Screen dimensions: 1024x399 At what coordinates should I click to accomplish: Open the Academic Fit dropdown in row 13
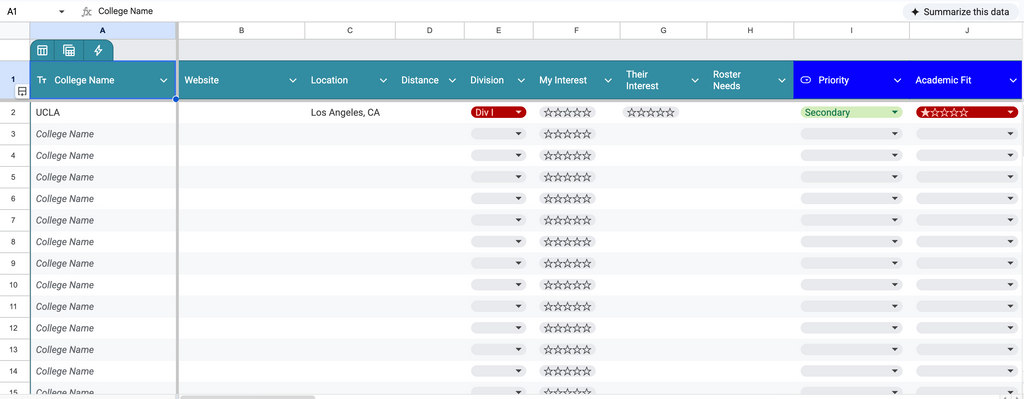pyautogui.click(x=967, y=349)
